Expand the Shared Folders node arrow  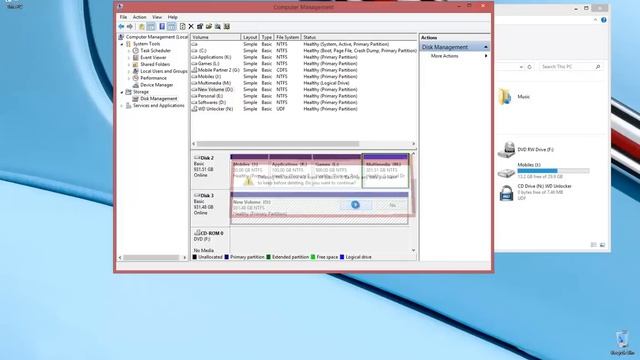(129, 64)
